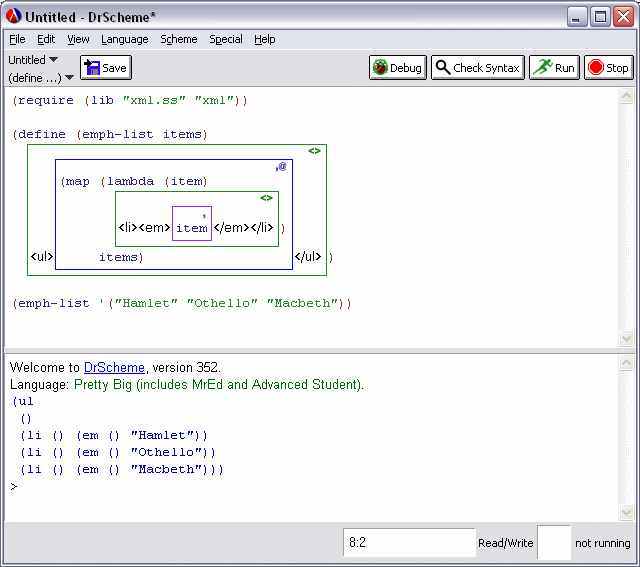This screenshot has width=640, height=567.
Task: Click the output line containing "Othello"
Action: pyautogui.click(x=118, y=452)
